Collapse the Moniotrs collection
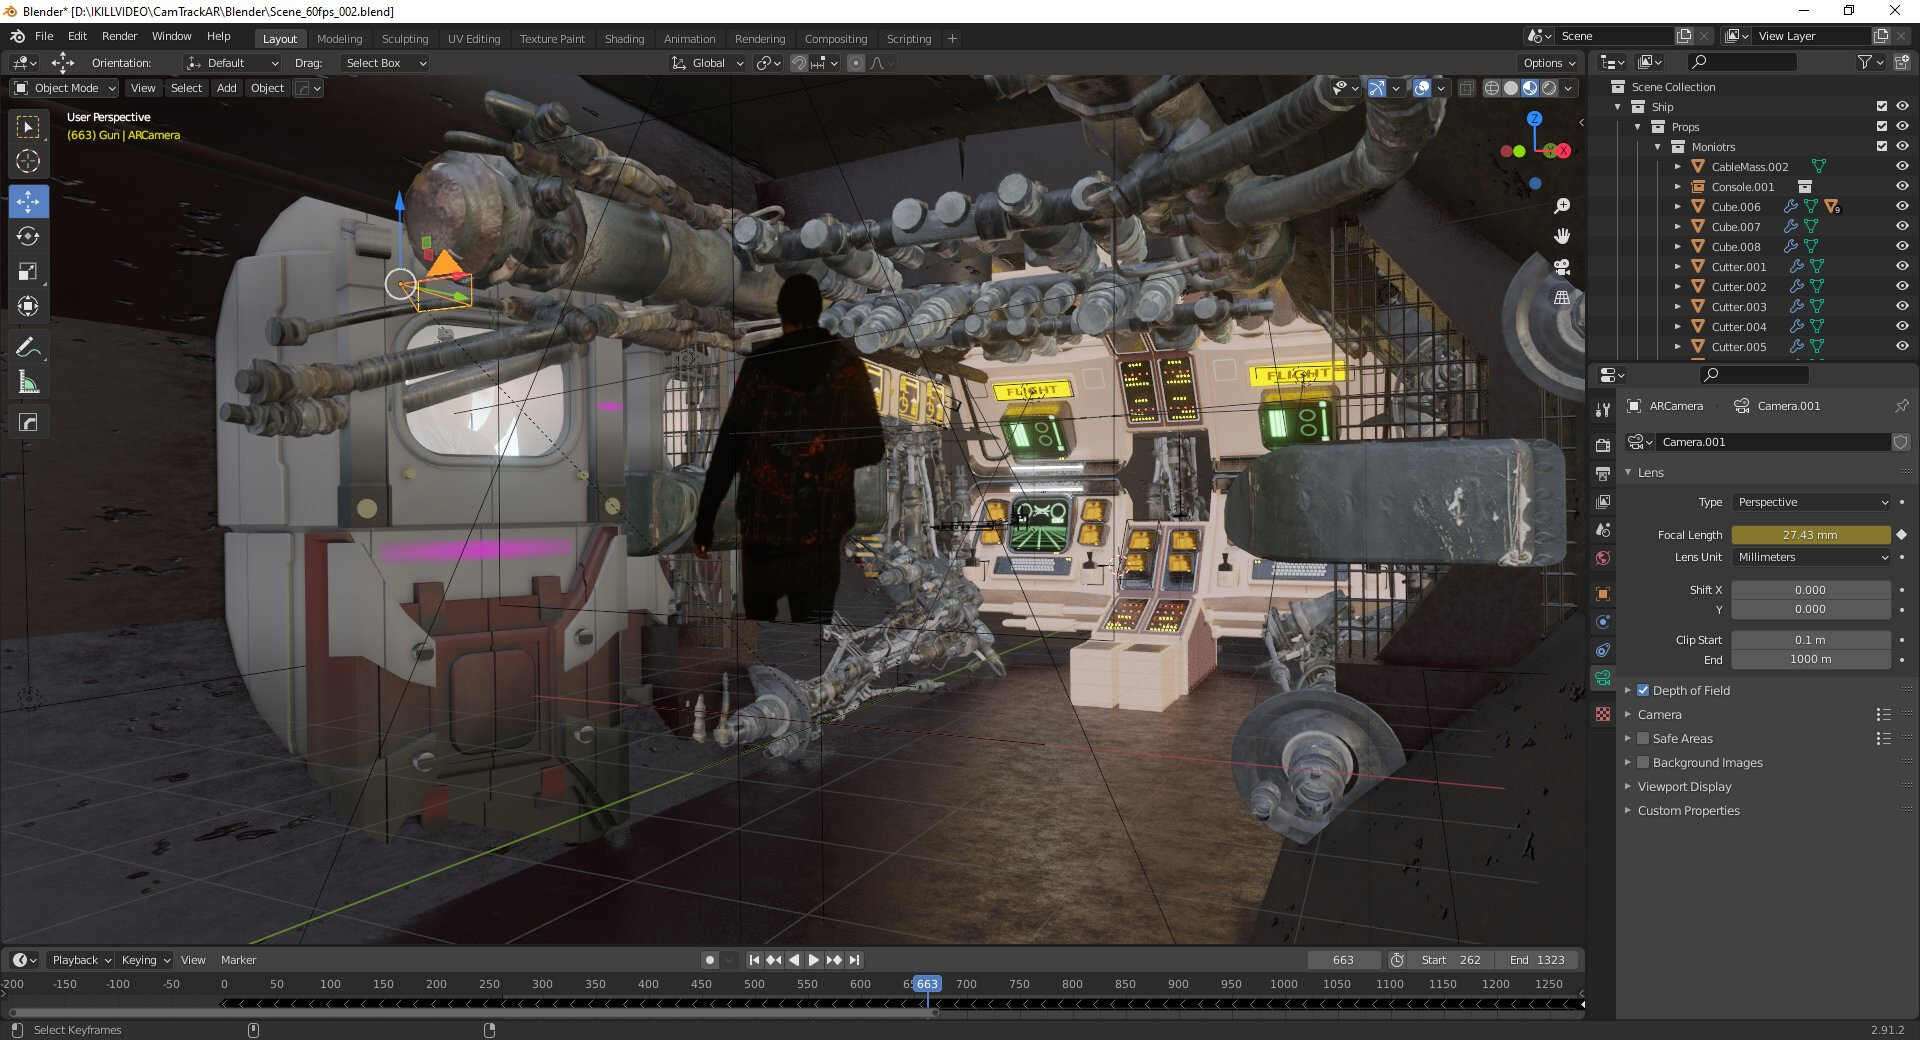The width and height of the screenshot is (1920, 1040). (1657, 146)
